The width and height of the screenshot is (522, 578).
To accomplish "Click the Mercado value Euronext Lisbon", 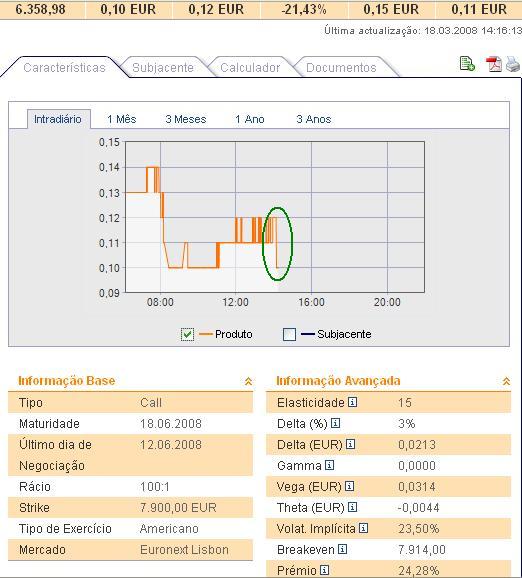I will 184,550.
